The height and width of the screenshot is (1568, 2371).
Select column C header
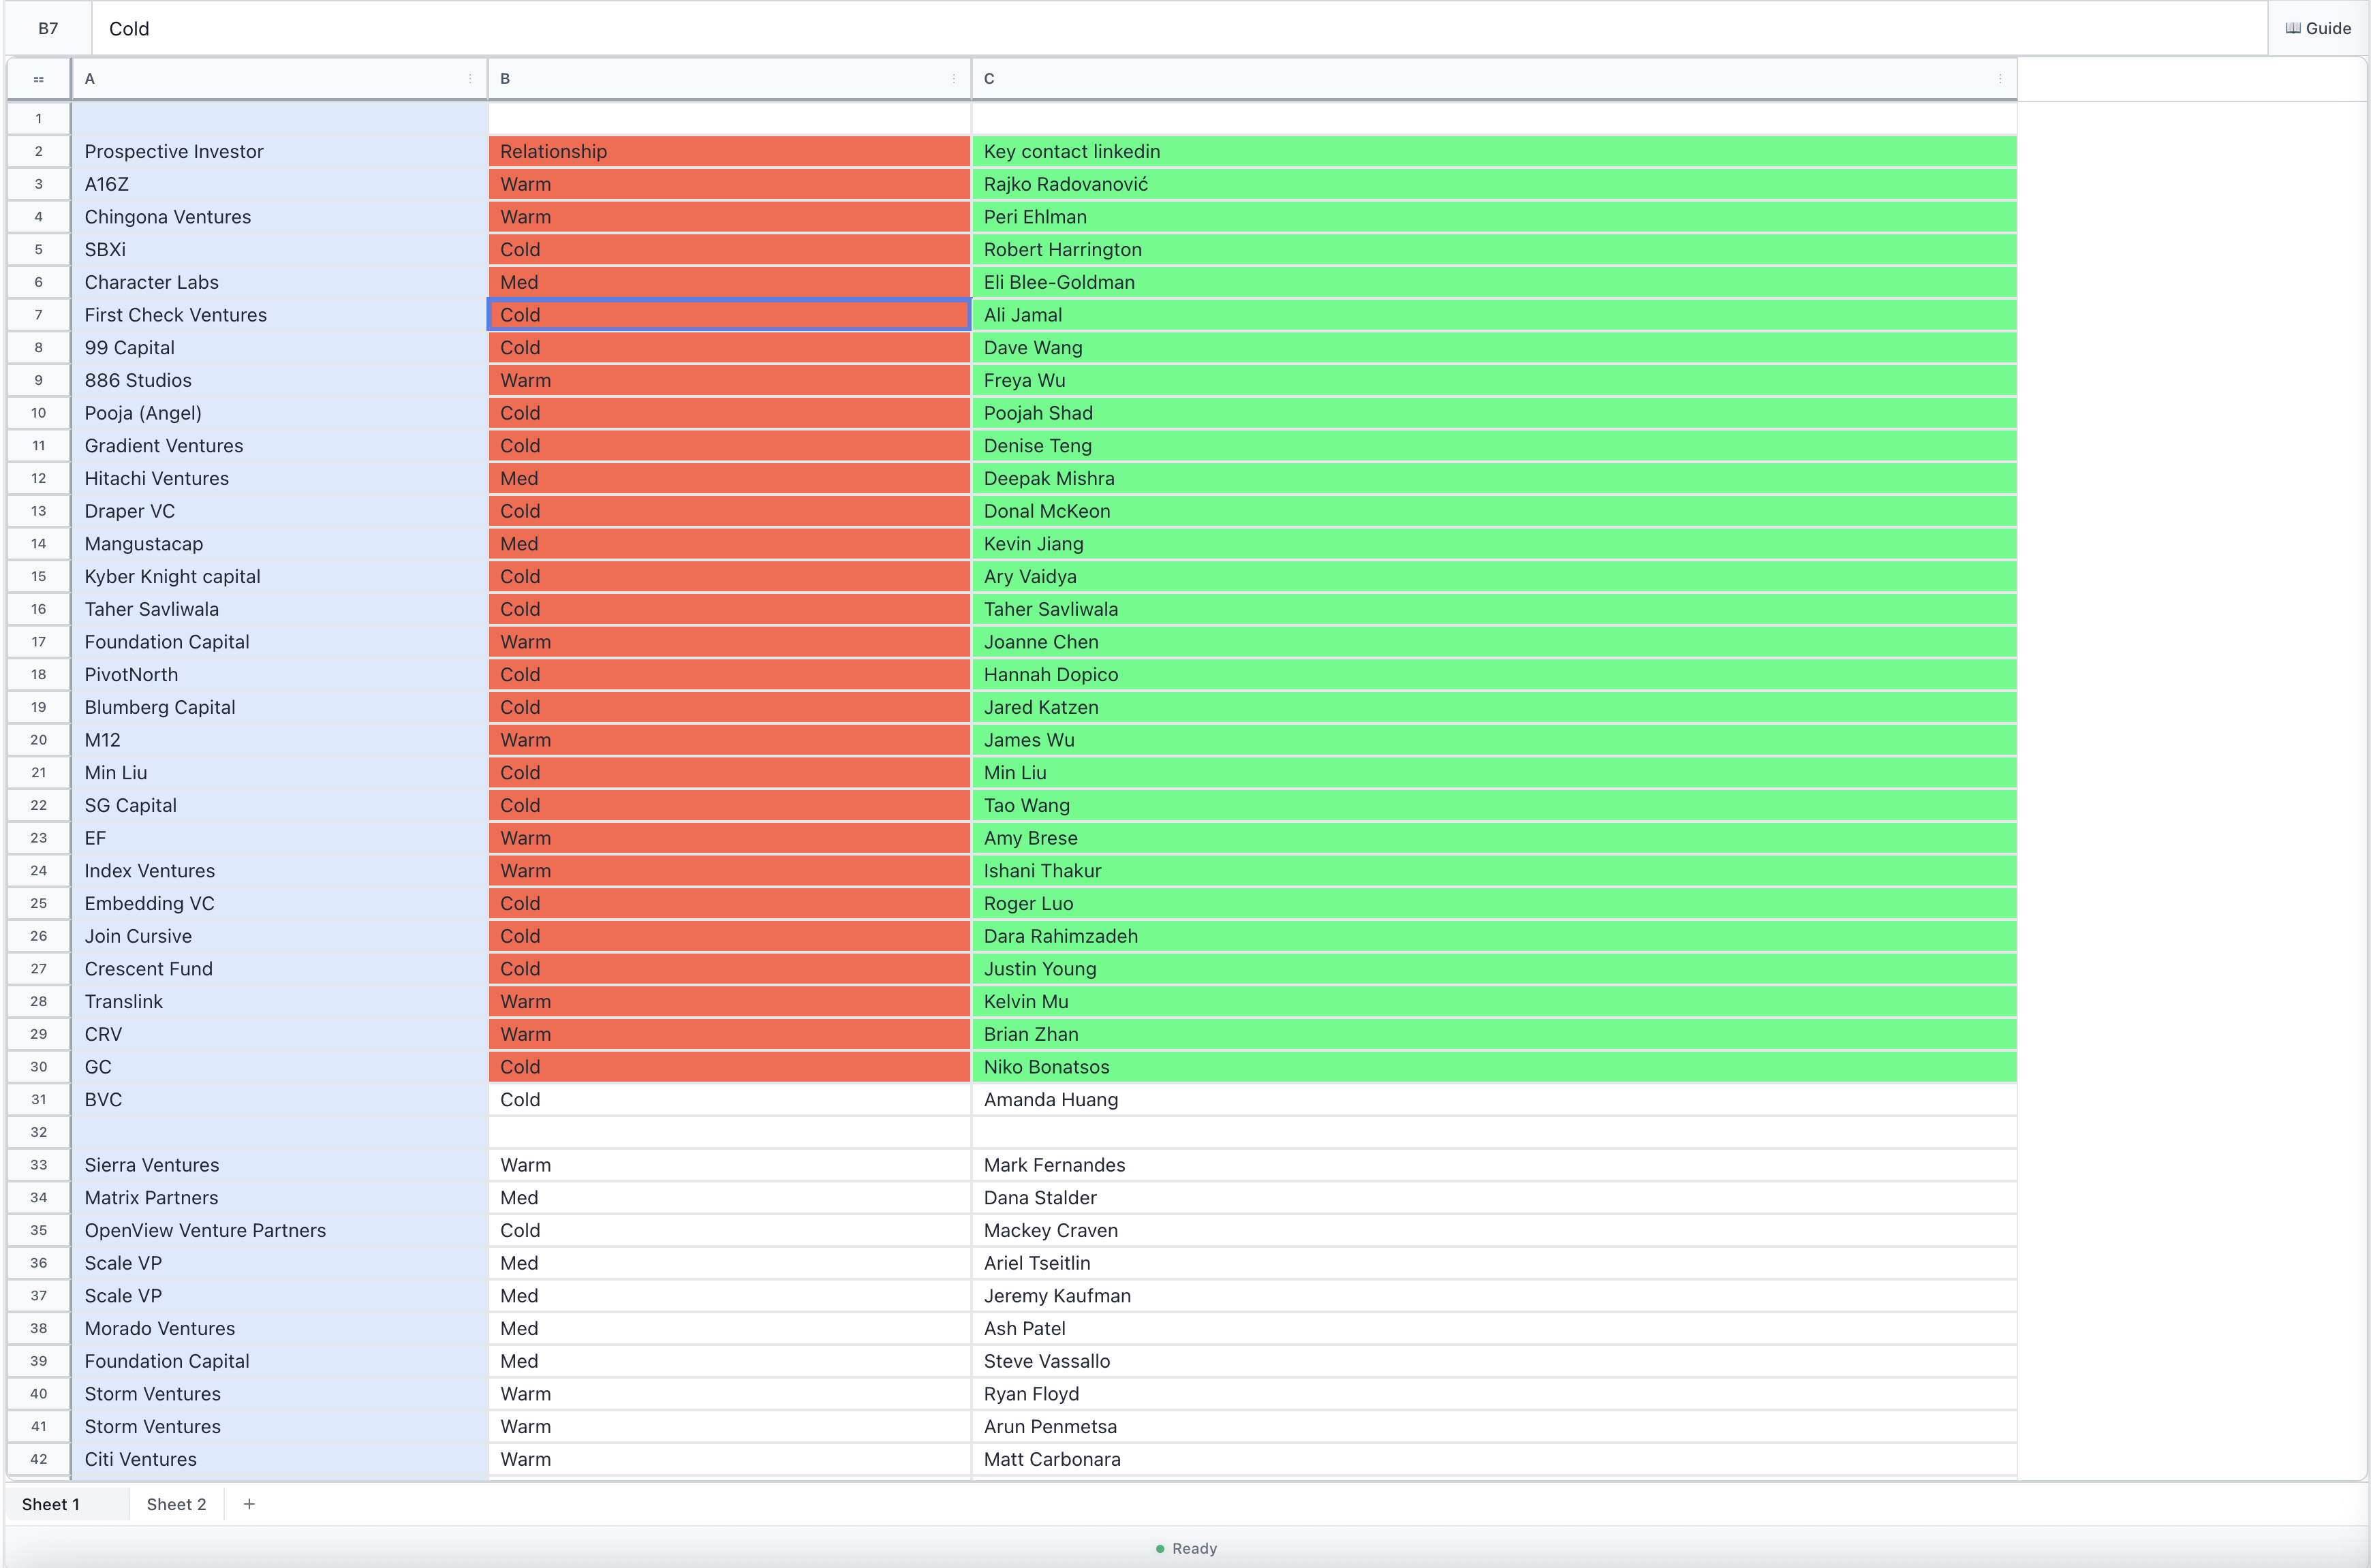[1494, 79]
